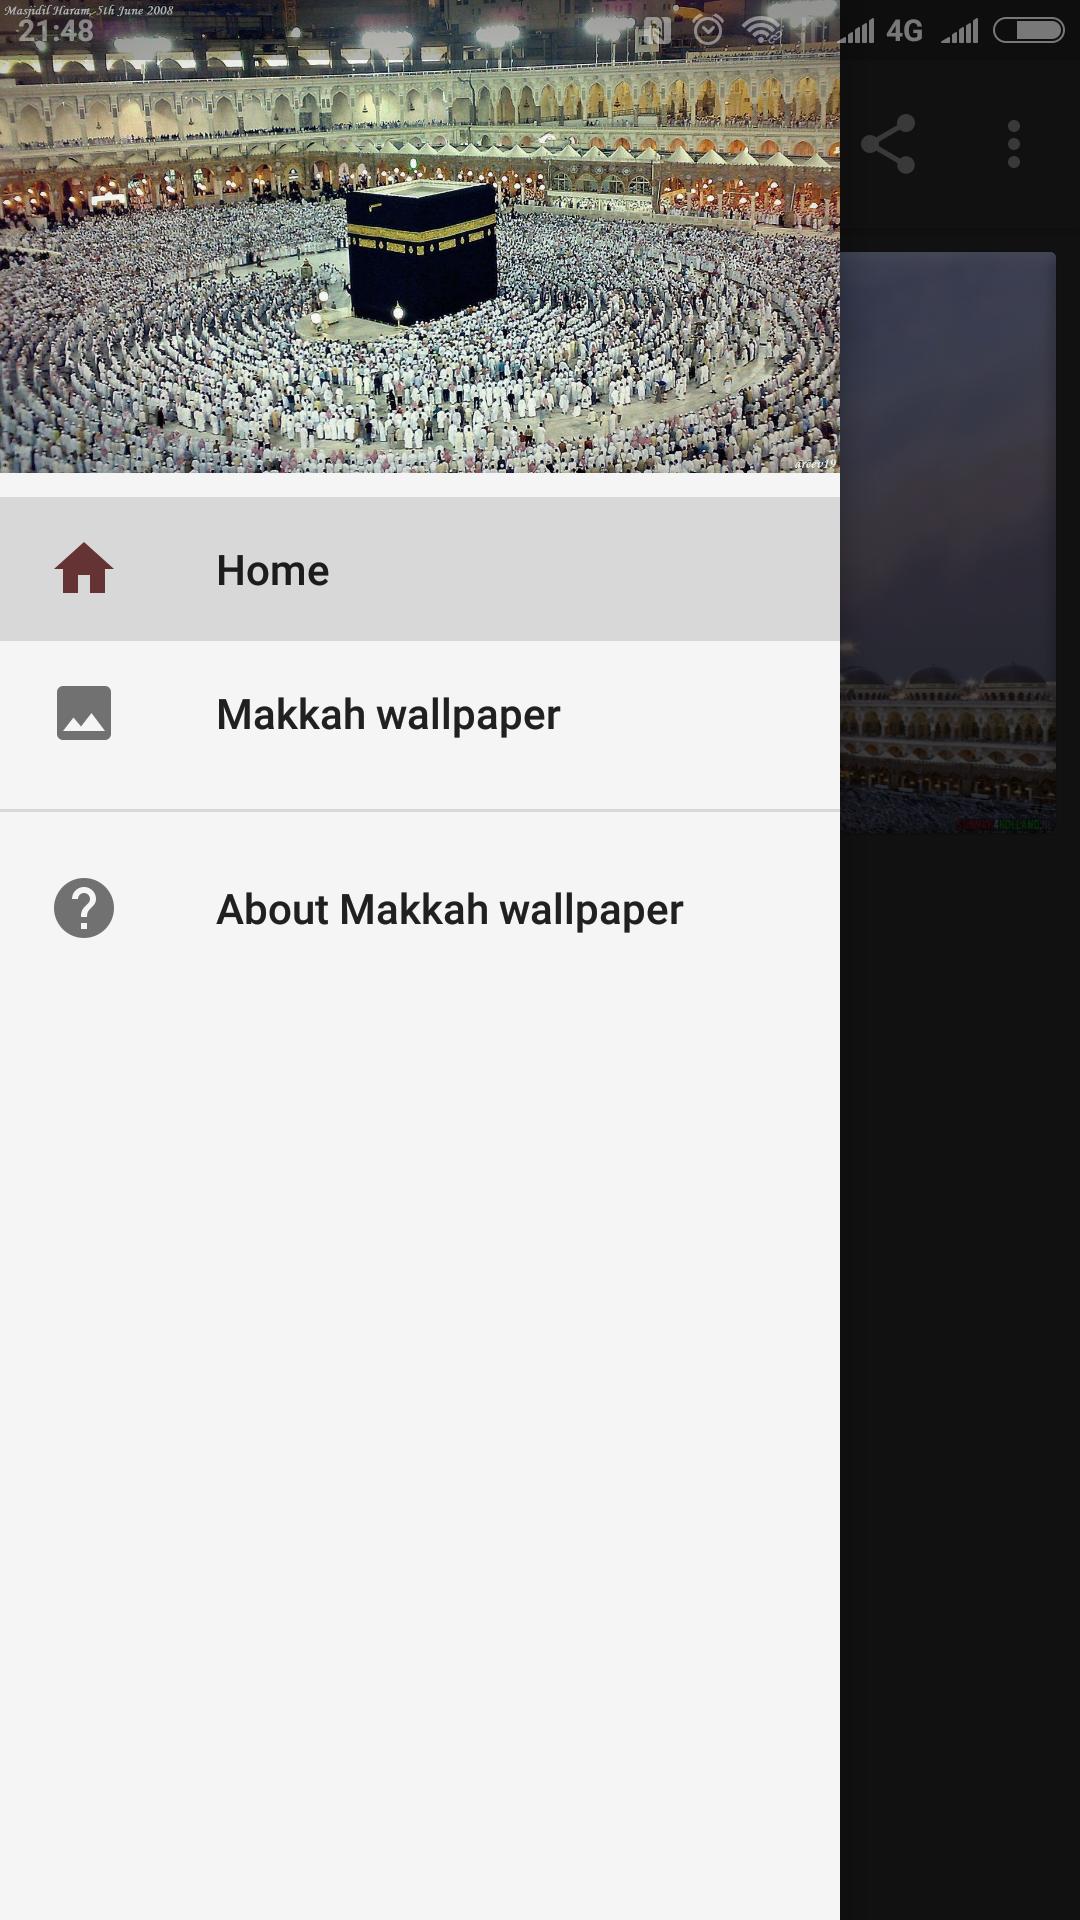Screen dimensions: 1080x1920
Task: Tap the signal bars left of 4G
Action: pos(856,31)
